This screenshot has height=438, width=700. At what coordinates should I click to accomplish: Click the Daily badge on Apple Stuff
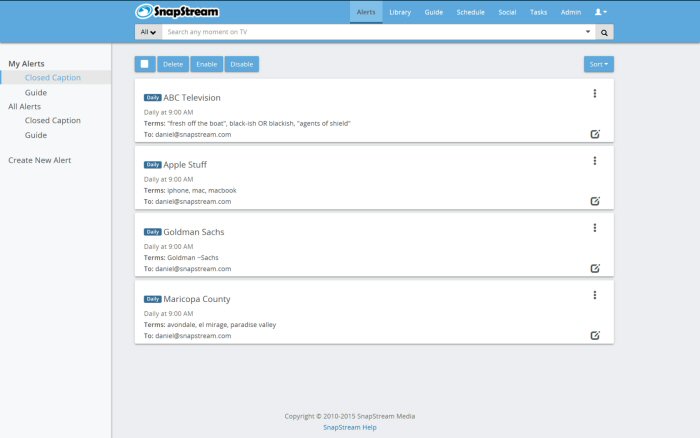click(153, 165)
